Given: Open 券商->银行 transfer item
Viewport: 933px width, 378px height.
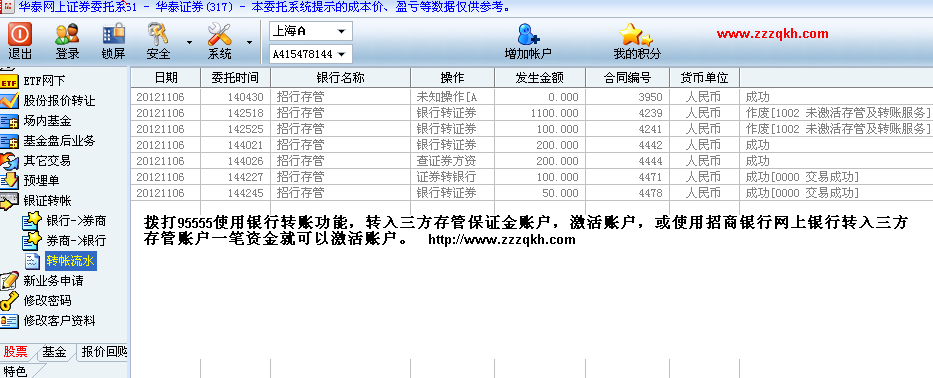Looking at the screenshot, I should (76, 241).
